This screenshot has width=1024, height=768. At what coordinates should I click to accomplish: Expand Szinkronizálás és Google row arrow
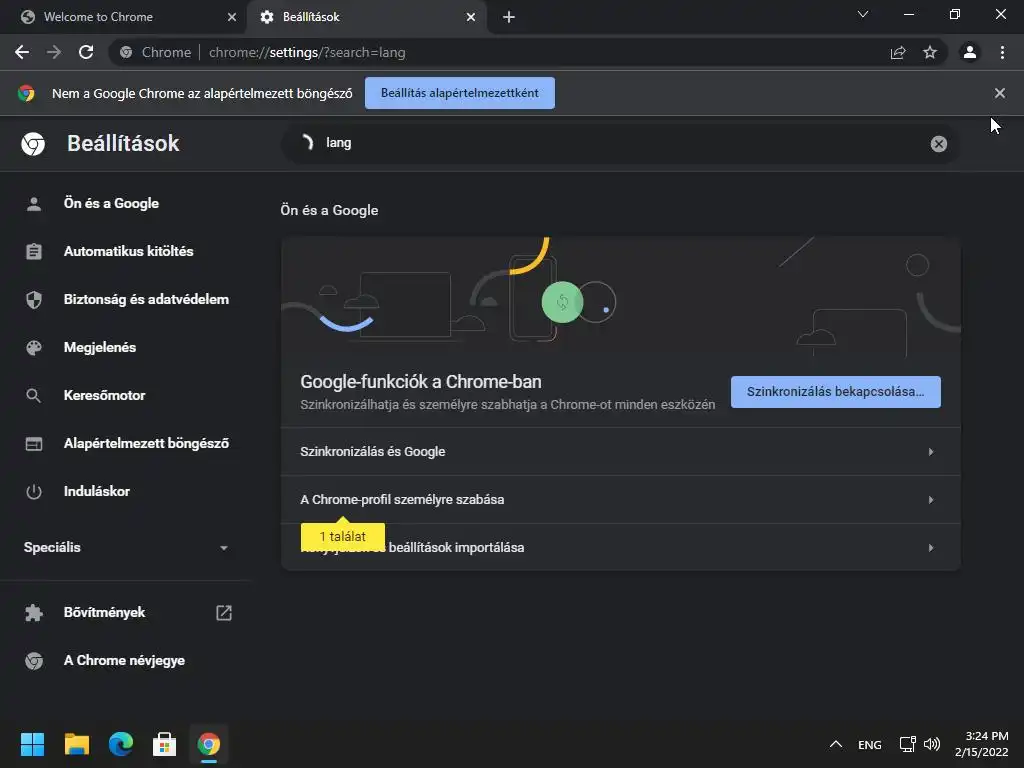coord(931,452)
